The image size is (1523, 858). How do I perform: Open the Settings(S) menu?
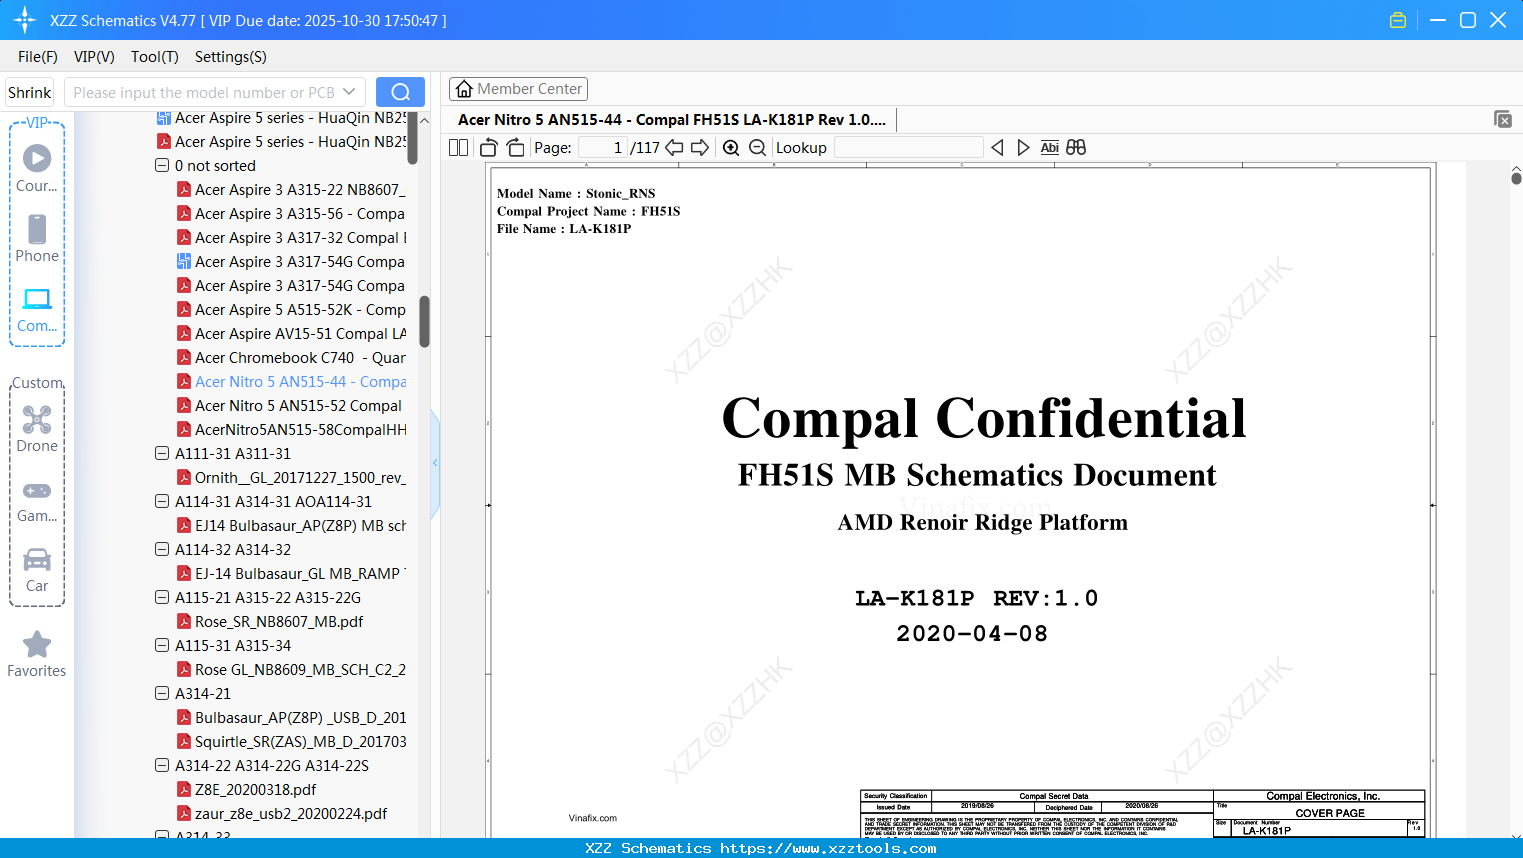pos(231,57)
